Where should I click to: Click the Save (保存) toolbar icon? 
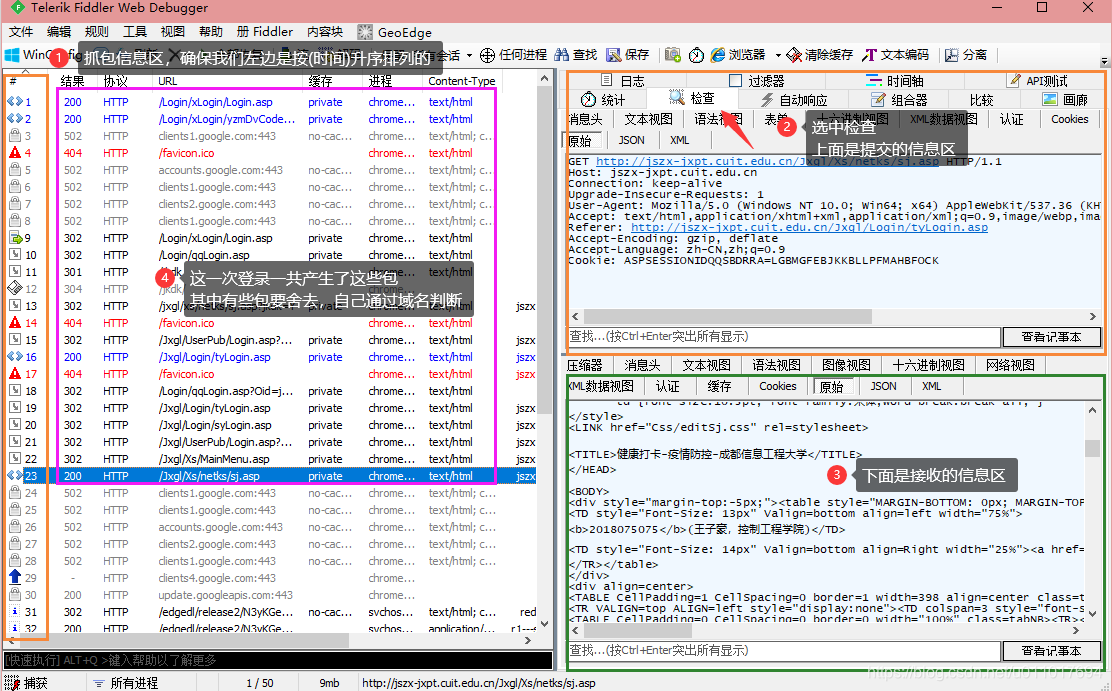[613, 55]
